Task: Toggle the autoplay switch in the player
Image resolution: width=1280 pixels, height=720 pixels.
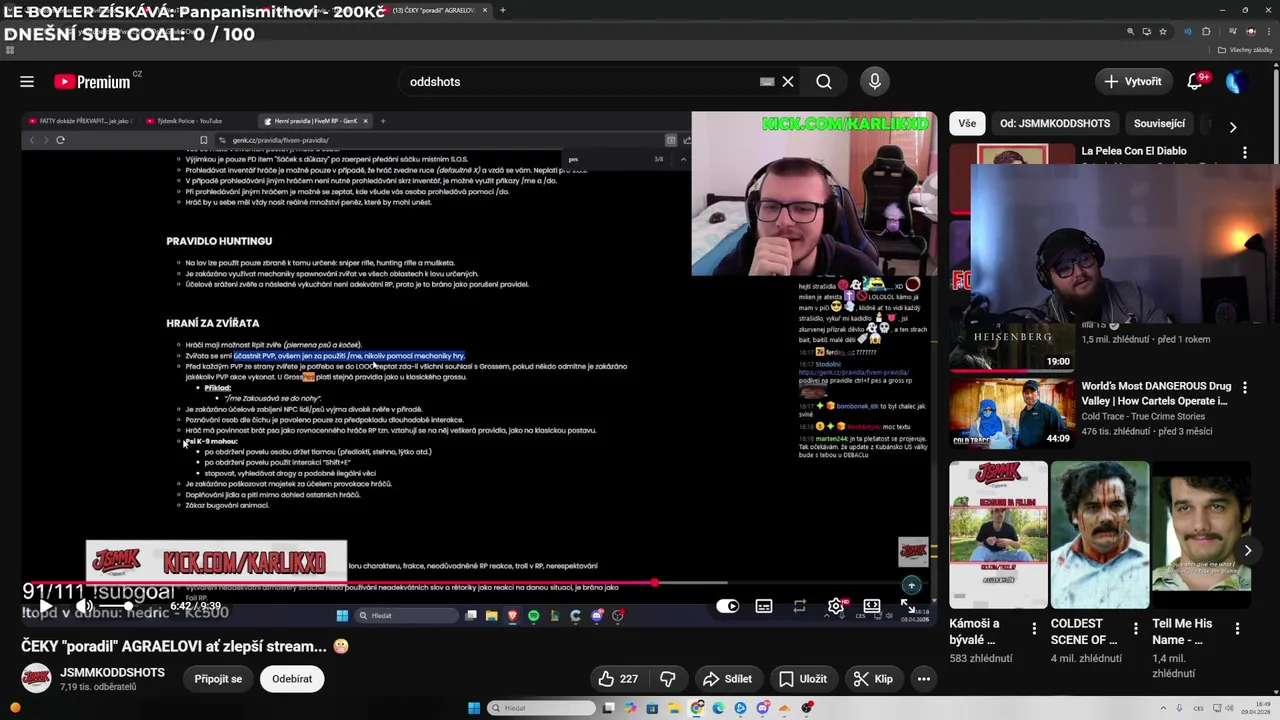Action: coord(727,606)
